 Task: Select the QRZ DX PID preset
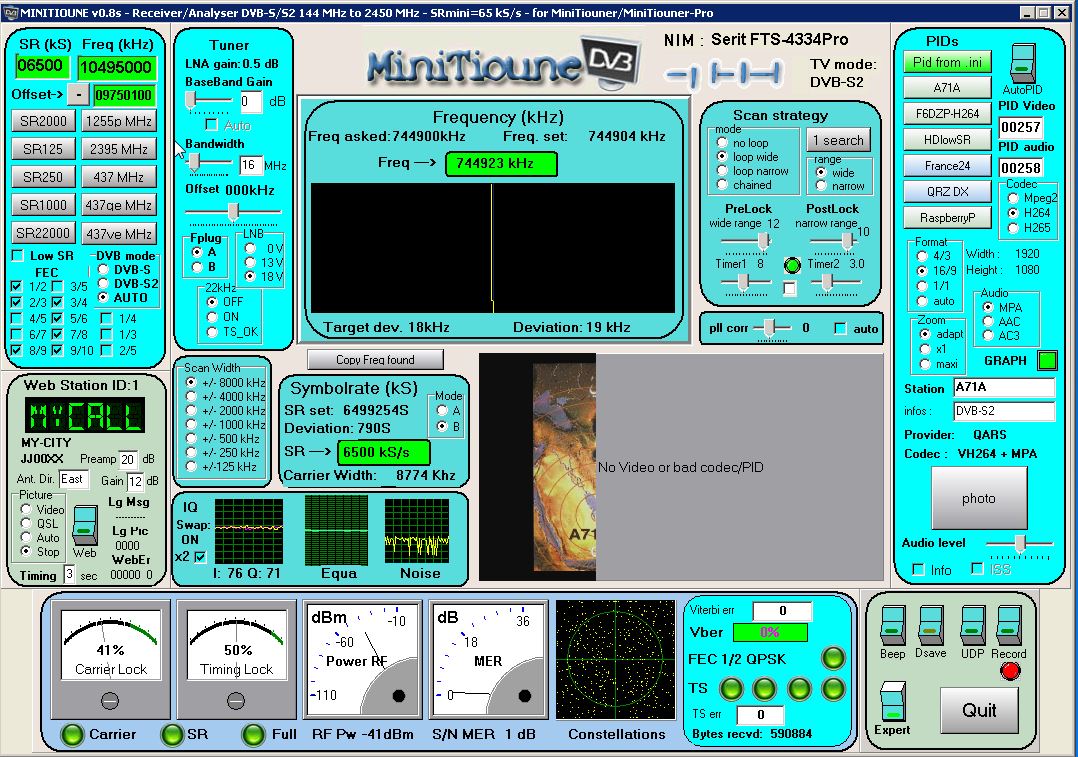click(x=947, y=192)
